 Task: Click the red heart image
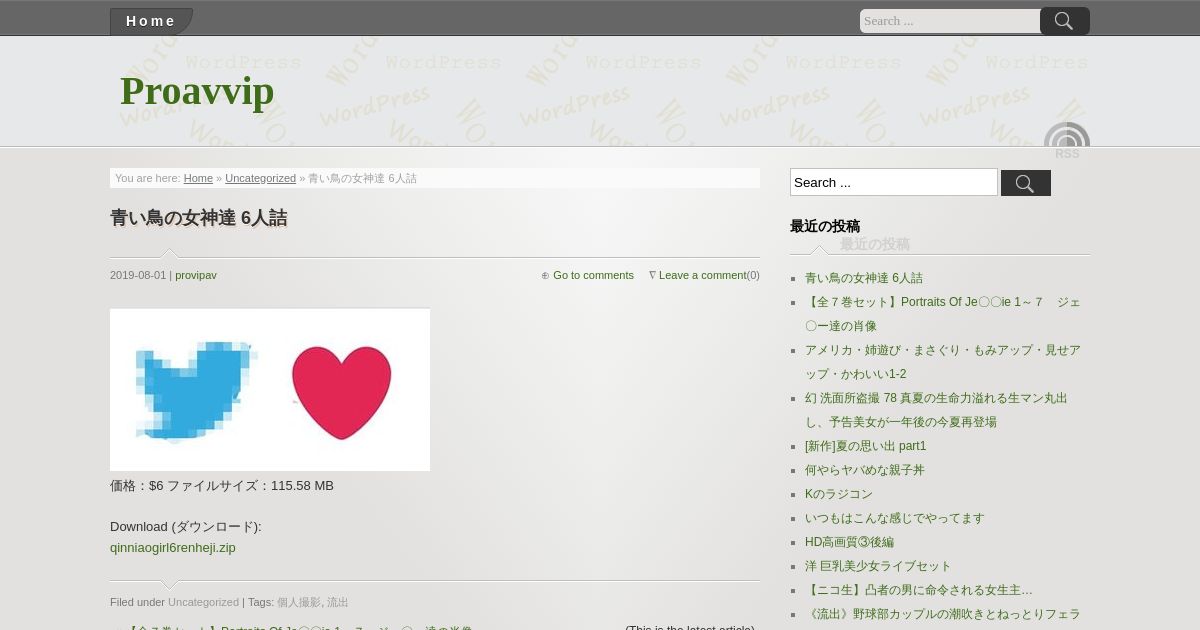click(x=341, y=392)
